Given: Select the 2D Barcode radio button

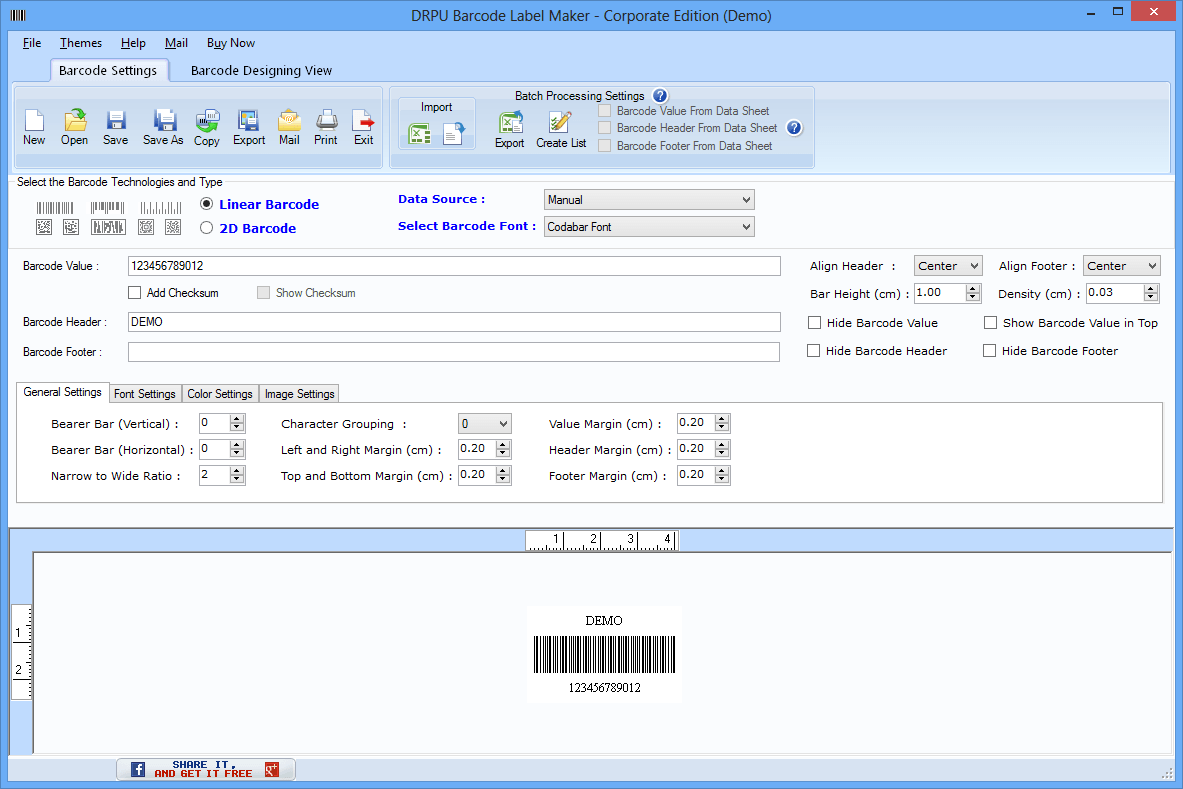Looking at the screenshot, I should pyautogui.click(x=207, y=228).
